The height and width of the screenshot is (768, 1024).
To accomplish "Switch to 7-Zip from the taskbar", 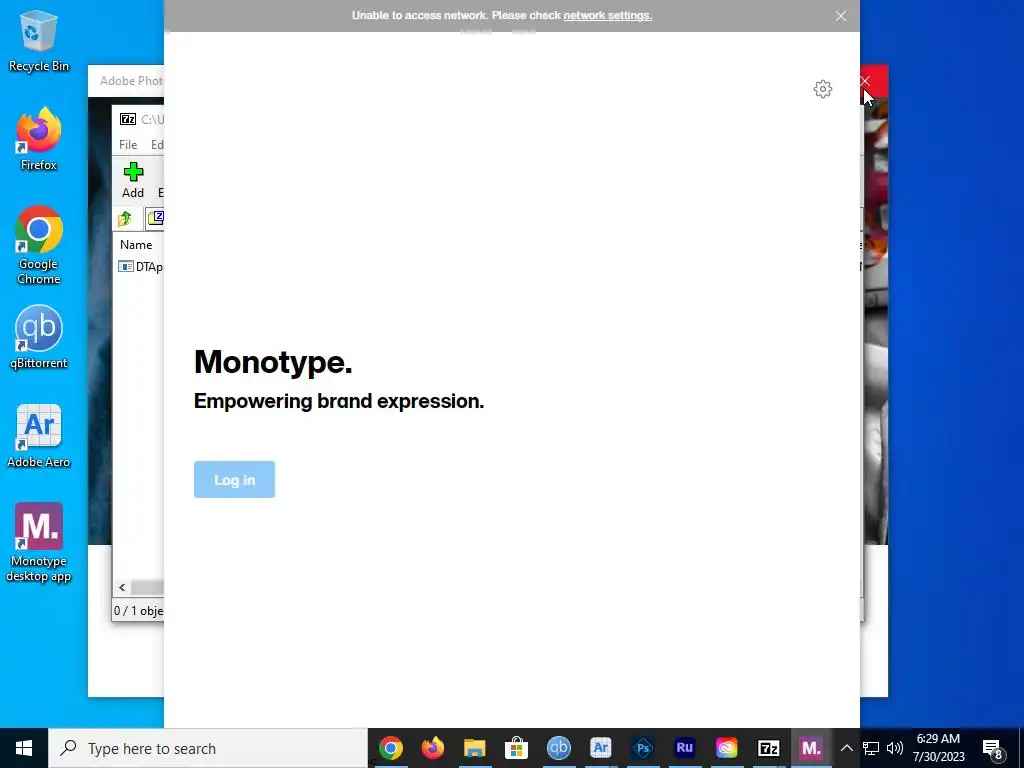I will click(x=769, y=748).
